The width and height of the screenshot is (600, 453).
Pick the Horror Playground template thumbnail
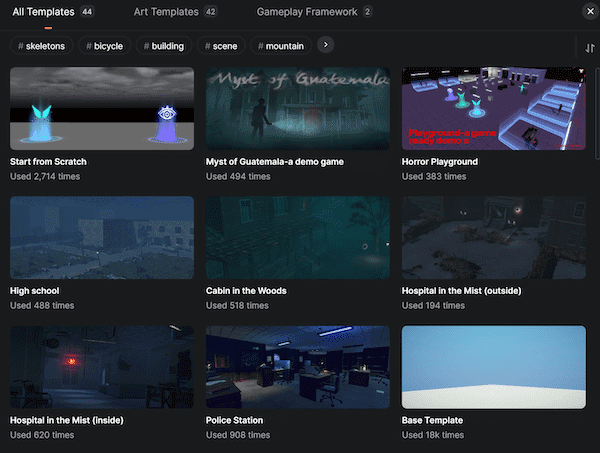click(x=493, y=108)
